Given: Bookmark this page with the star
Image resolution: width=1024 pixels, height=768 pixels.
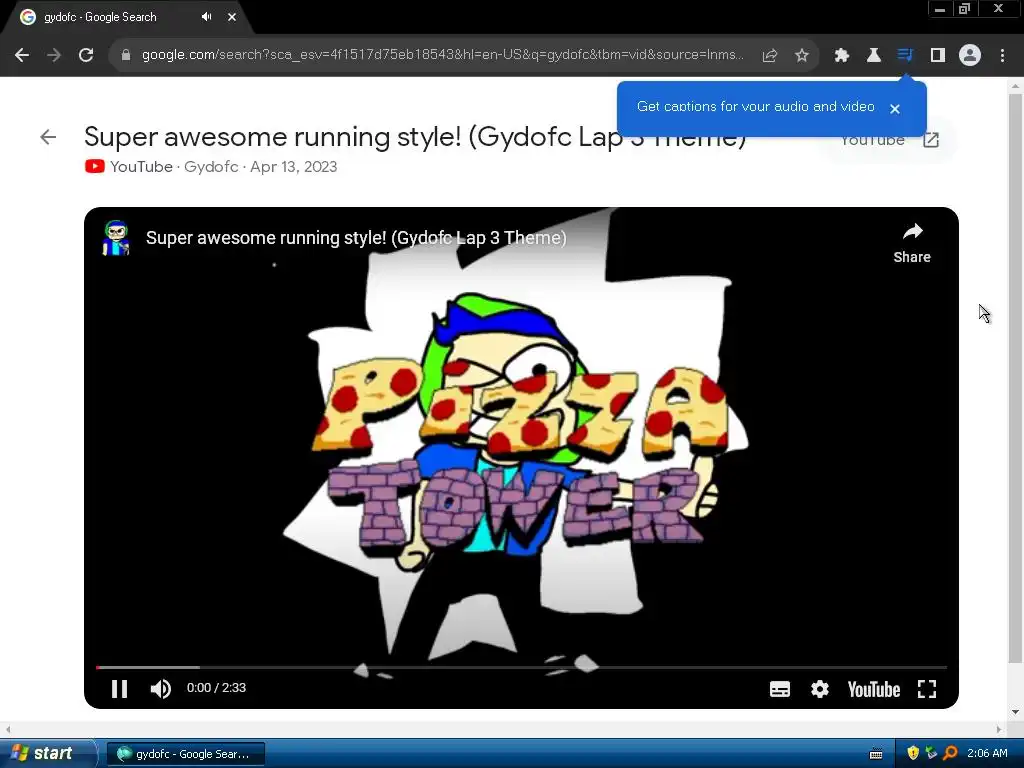Looking at the screenshot, I should point(802,56).
